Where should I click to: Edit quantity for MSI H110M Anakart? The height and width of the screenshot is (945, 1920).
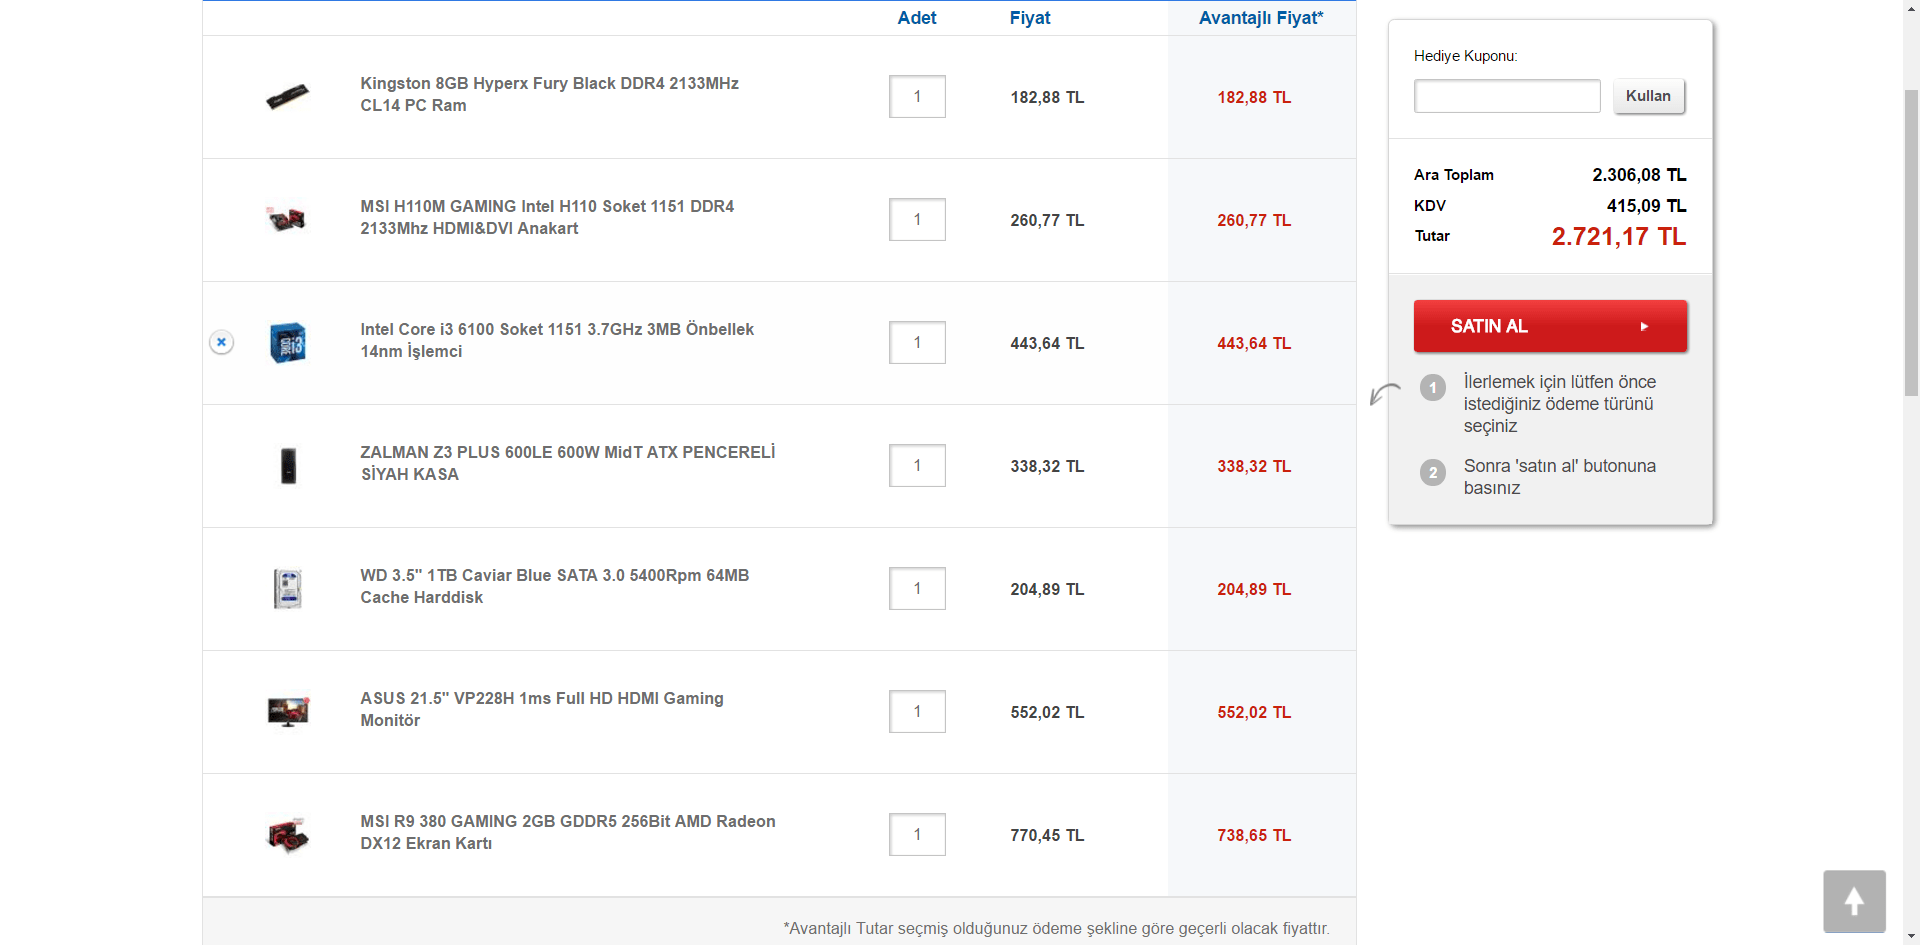point(917,220)
